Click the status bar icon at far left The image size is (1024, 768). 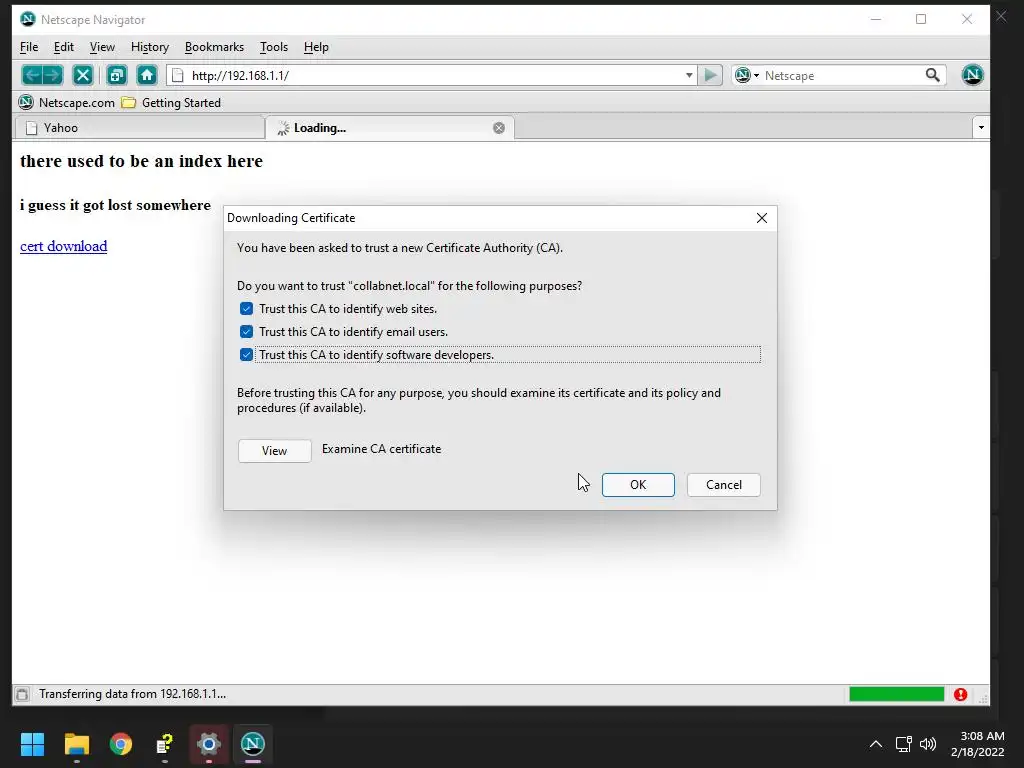(22, 694)
